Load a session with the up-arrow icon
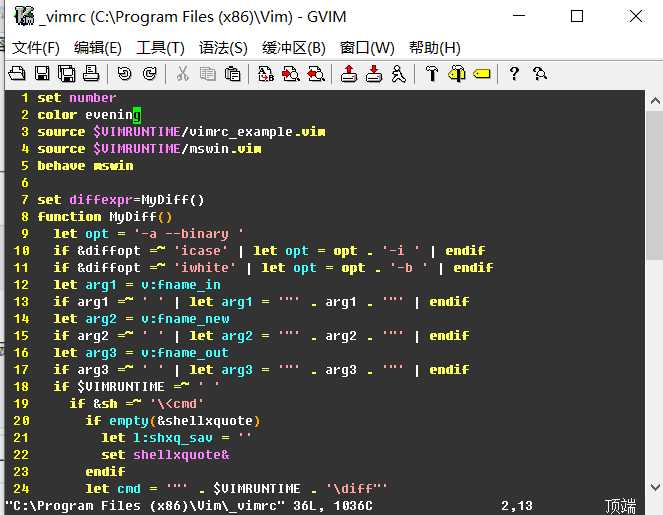This screenshot has width=663, height=515. (x=349, y=74)
